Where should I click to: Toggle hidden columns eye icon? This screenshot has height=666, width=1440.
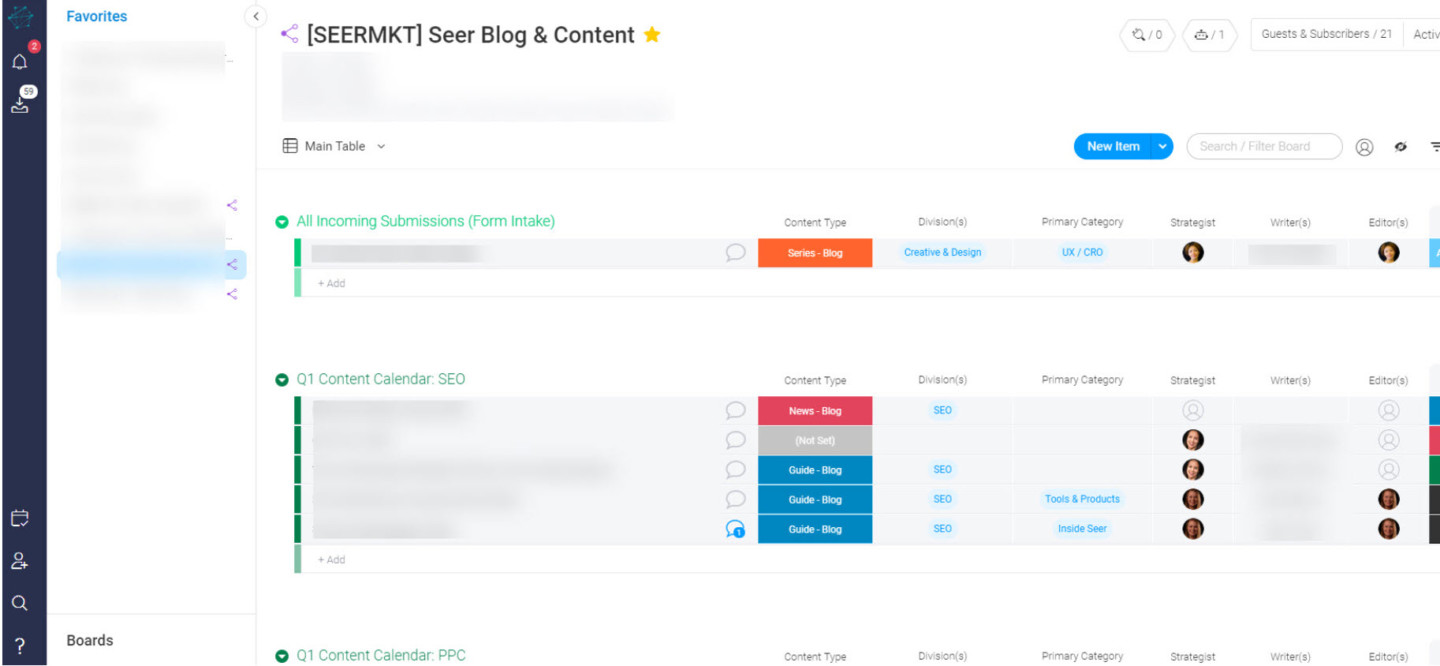click(x=1401, y=147)
